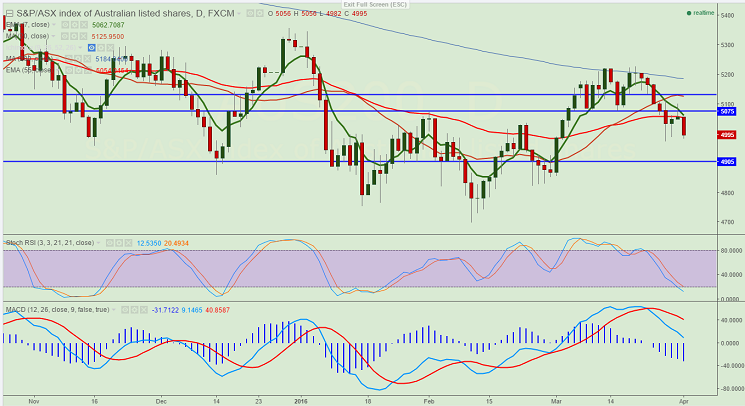Screen dimensions: 745x406
Task: Open the MACD legend dropdown arrow
Action: click(x=114, y=310)
